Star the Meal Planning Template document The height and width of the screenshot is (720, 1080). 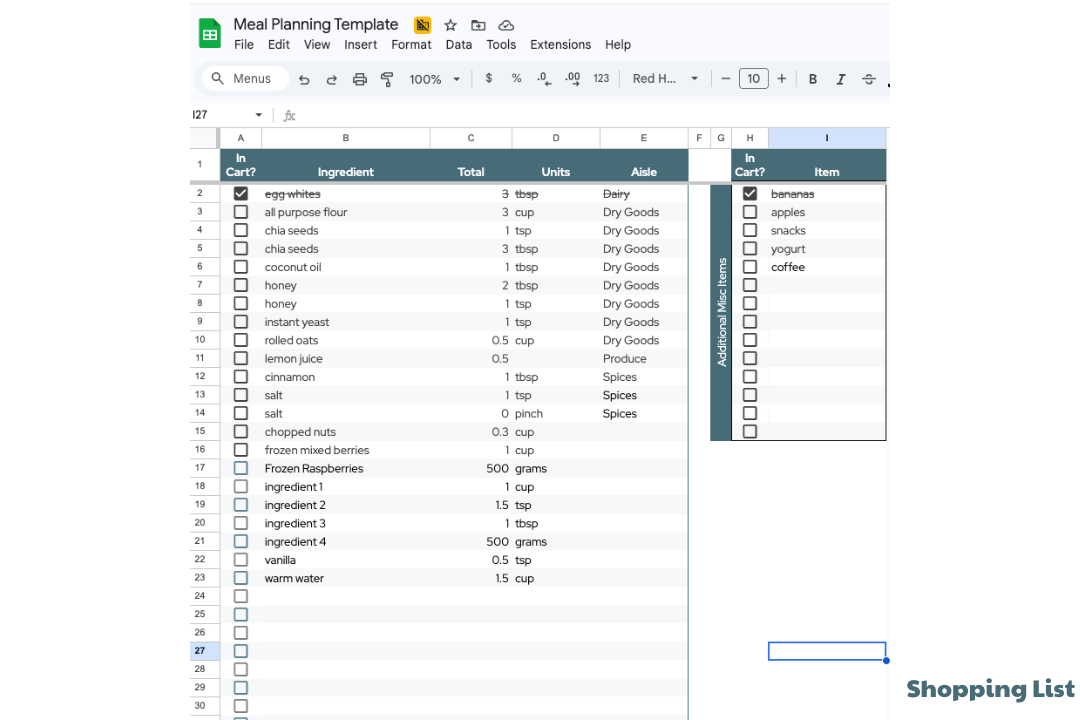point(450,25)
